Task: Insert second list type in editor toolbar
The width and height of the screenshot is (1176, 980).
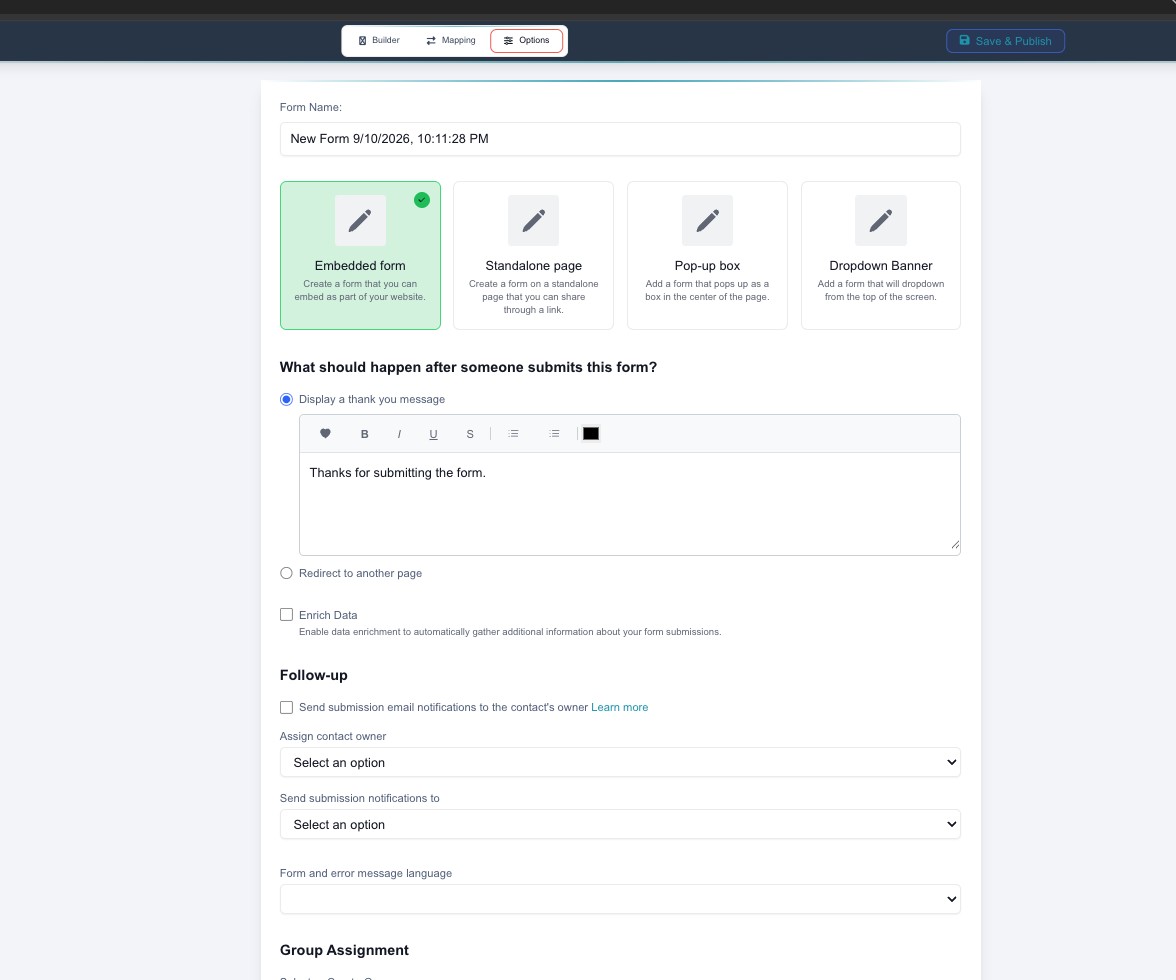Action: tap(554, 433)
